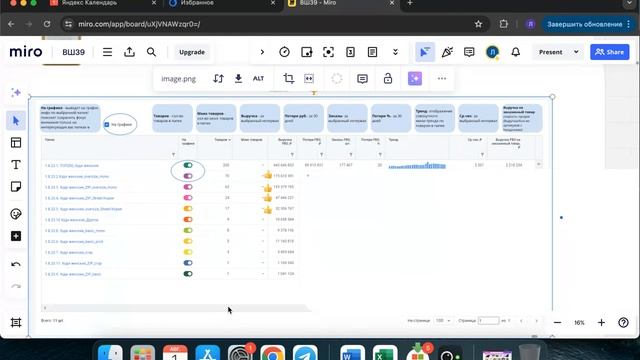Click the user avatar in Miro header
This screenshot has width=640, height=360.
tap(493, 52)
